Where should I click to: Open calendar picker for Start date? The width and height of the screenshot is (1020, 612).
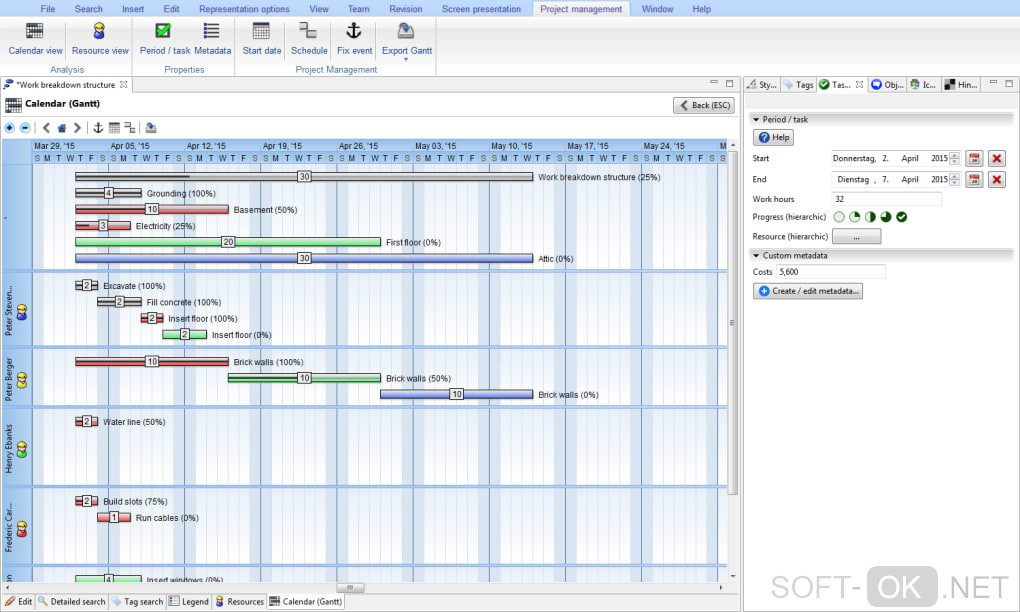click(974, 158)
